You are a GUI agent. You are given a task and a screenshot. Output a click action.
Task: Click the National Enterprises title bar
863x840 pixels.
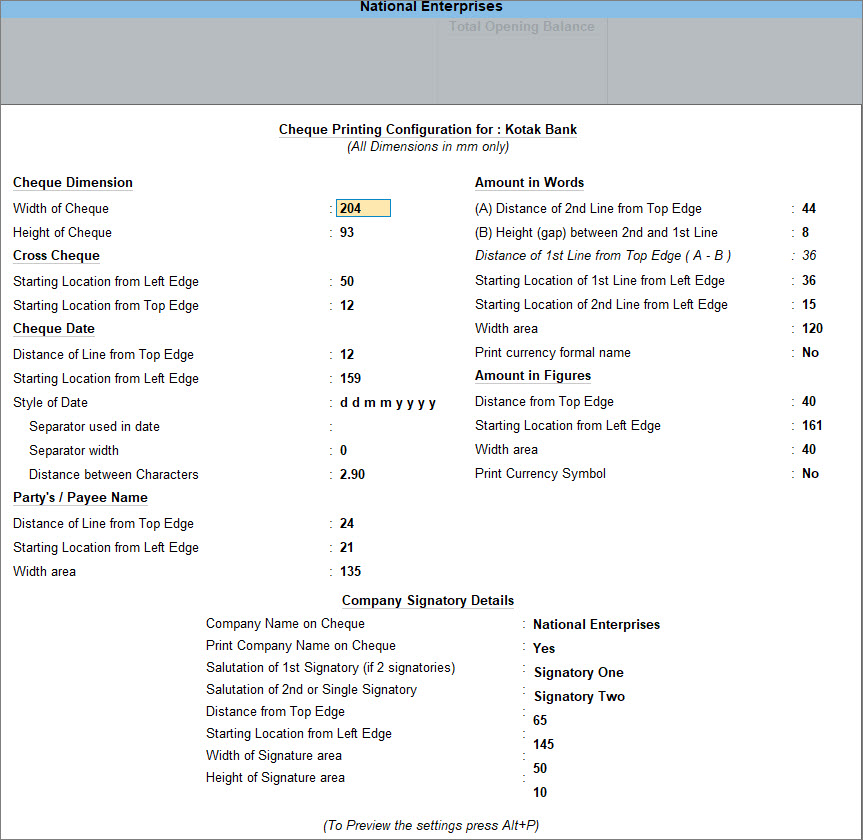point(431,7)
